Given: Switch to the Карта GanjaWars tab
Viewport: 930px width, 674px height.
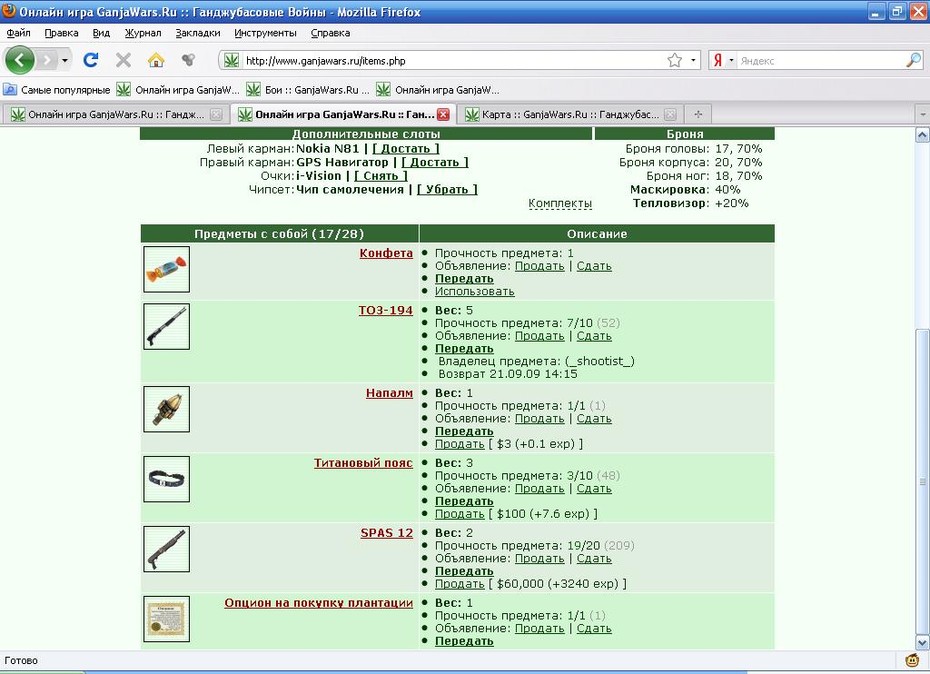Looking at the screenshot, I should pos(569,115).
